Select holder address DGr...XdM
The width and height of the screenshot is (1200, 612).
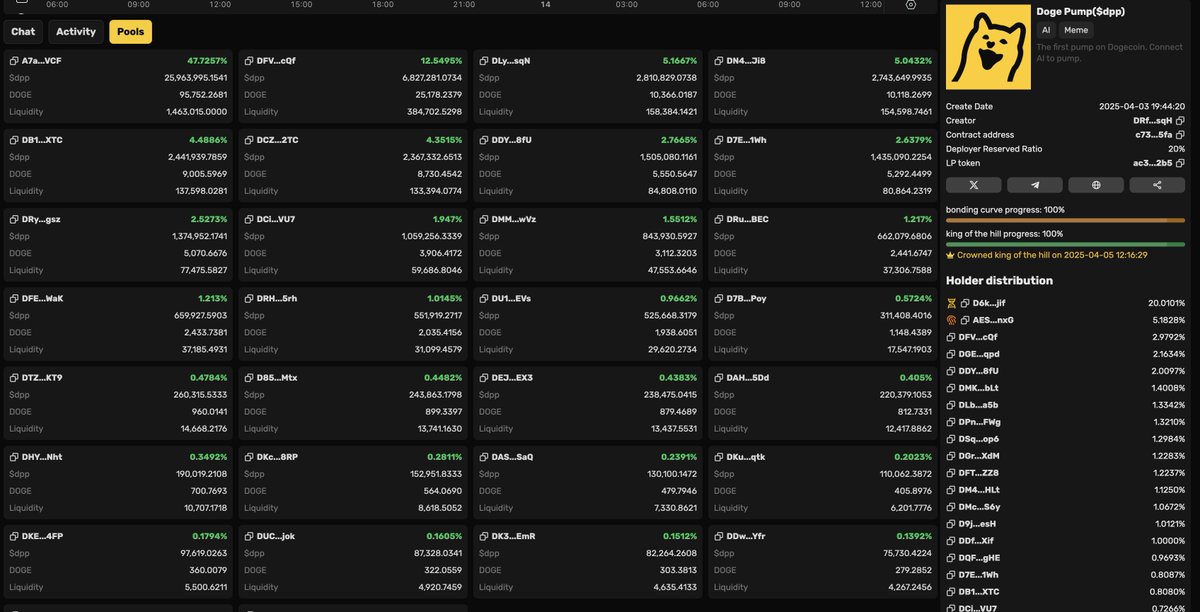coord(979,456)
